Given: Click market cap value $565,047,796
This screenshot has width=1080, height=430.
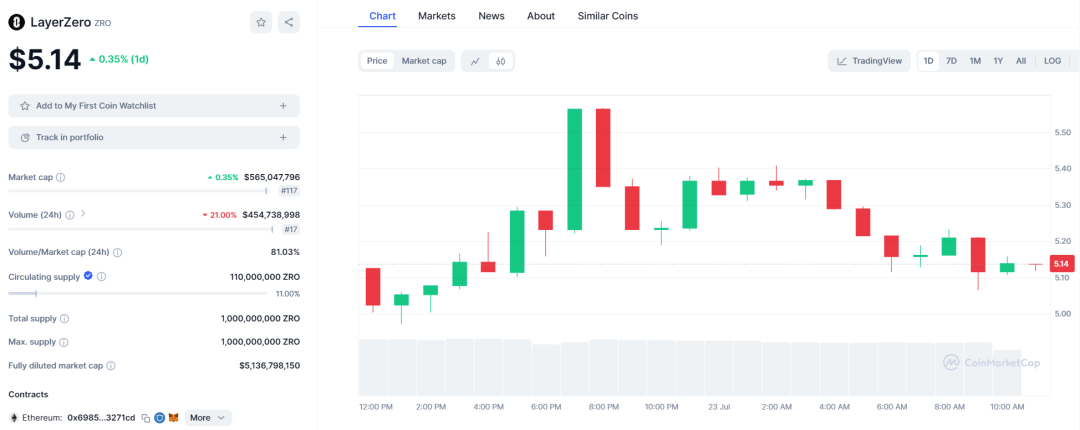Looking at the screenshot, I should [x=271, y=177].
